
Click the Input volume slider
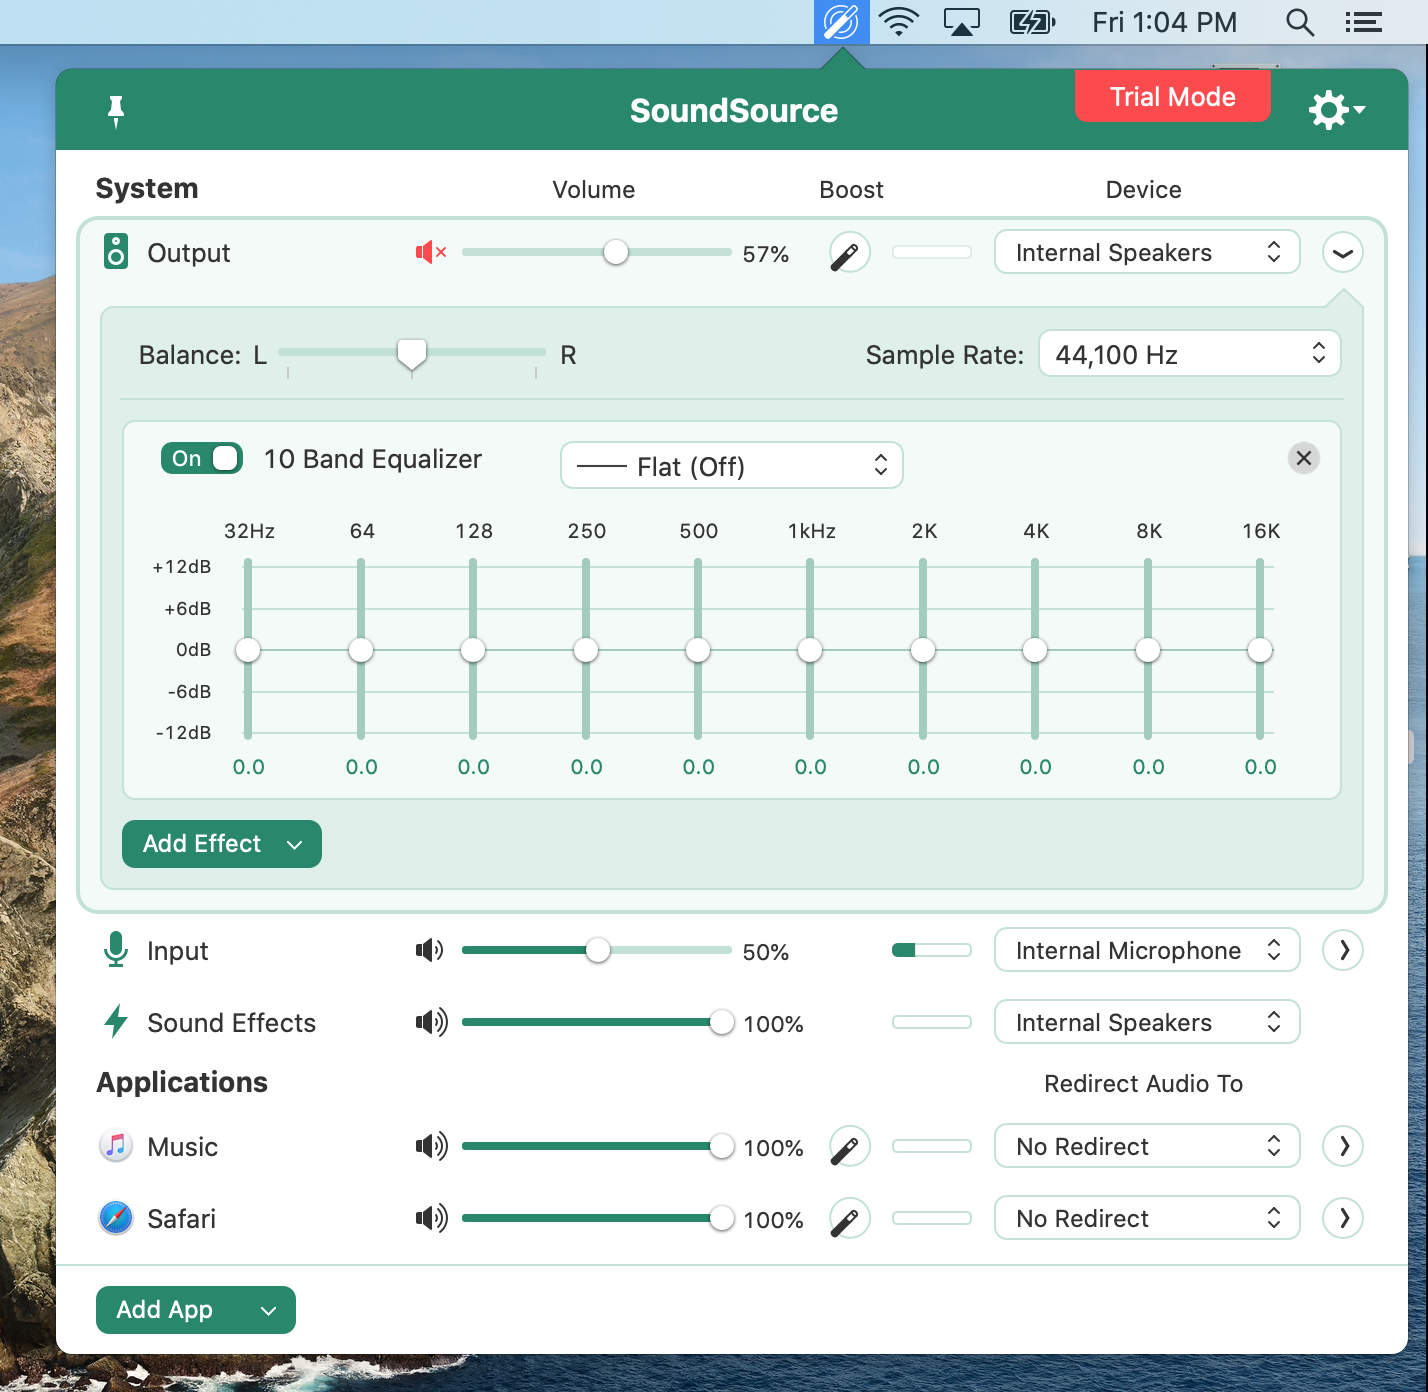[x=597, y=950]
